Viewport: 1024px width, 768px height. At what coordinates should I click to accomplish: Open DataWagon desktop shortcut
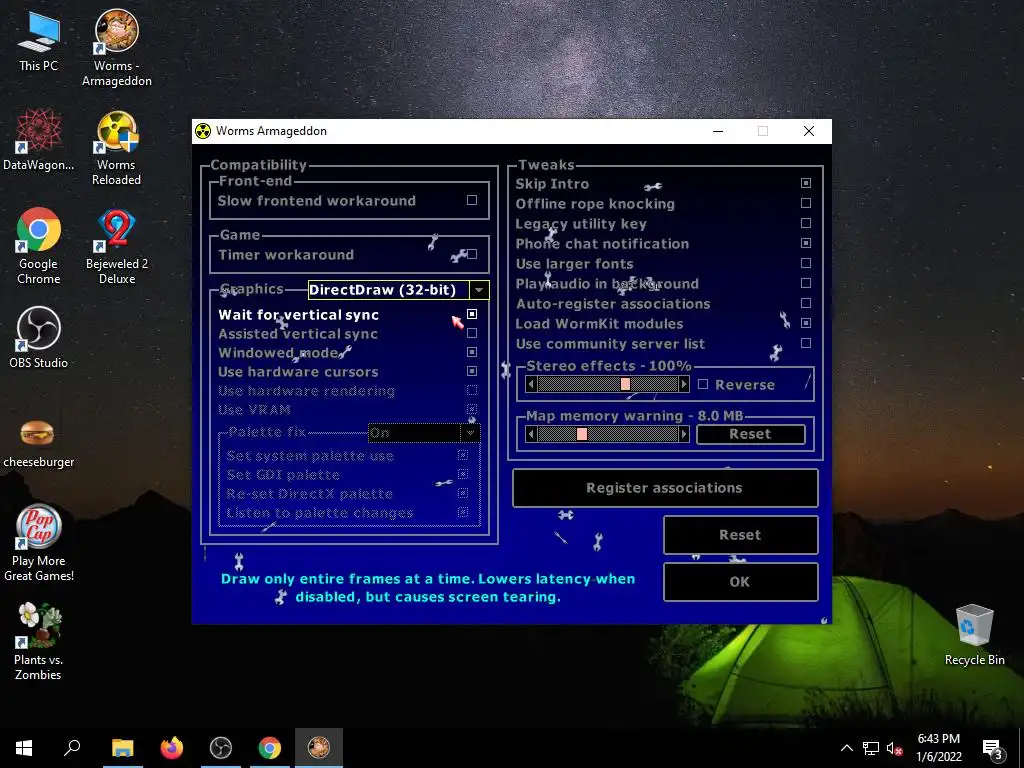coord(38,140)
